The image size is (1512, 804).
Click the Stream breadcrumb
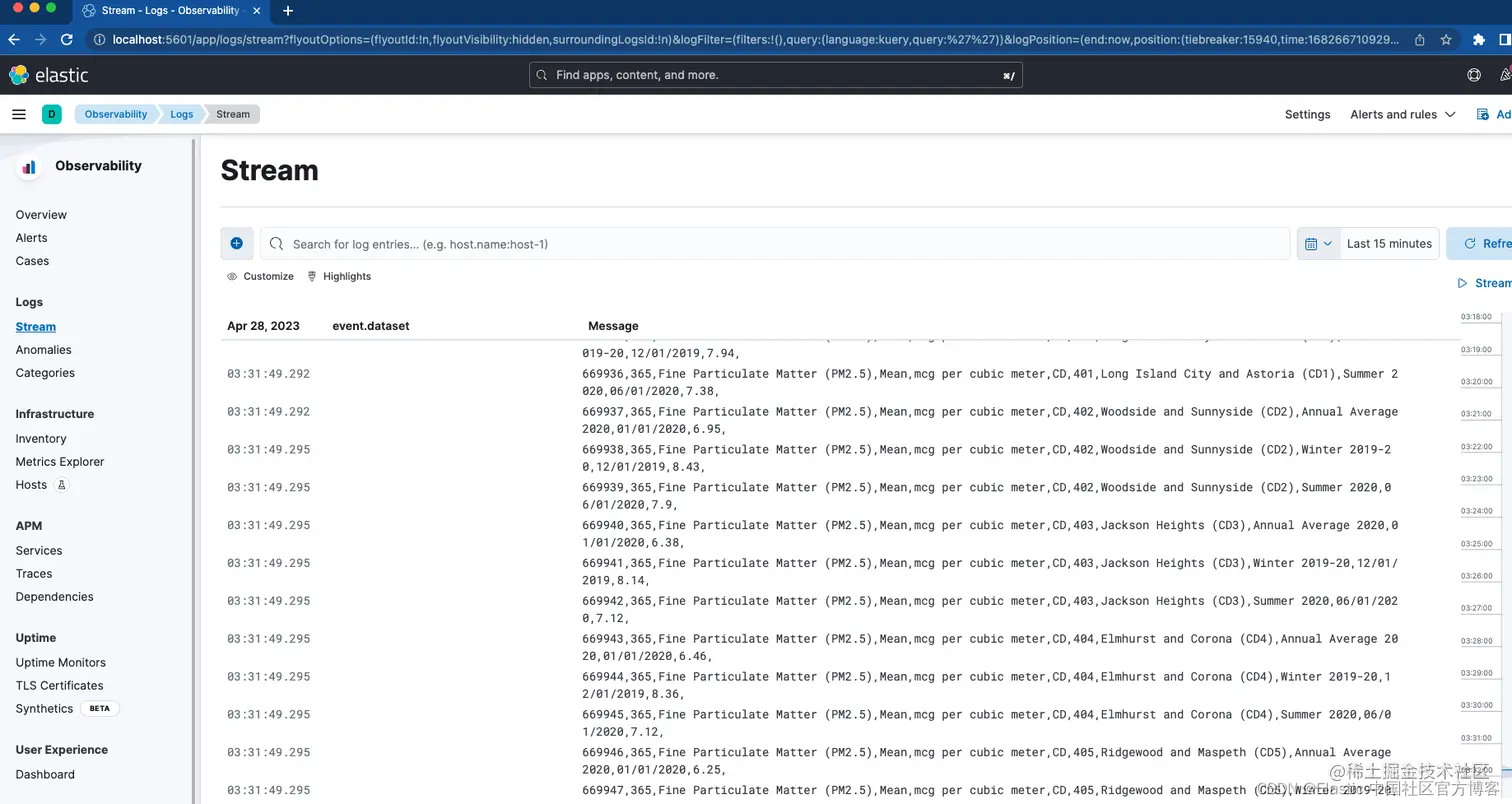tap(233, 114)
